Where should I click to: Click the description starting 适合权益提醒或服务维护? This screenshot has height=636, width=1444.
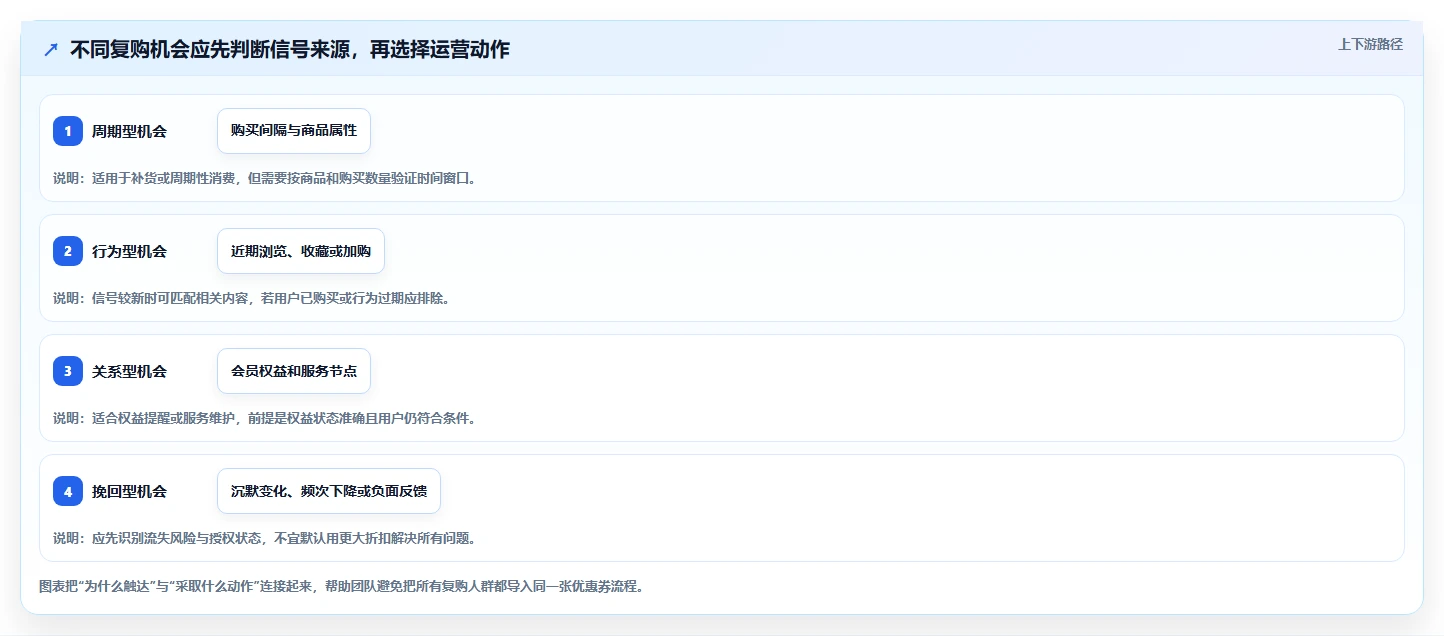click(x=265, y=418)
